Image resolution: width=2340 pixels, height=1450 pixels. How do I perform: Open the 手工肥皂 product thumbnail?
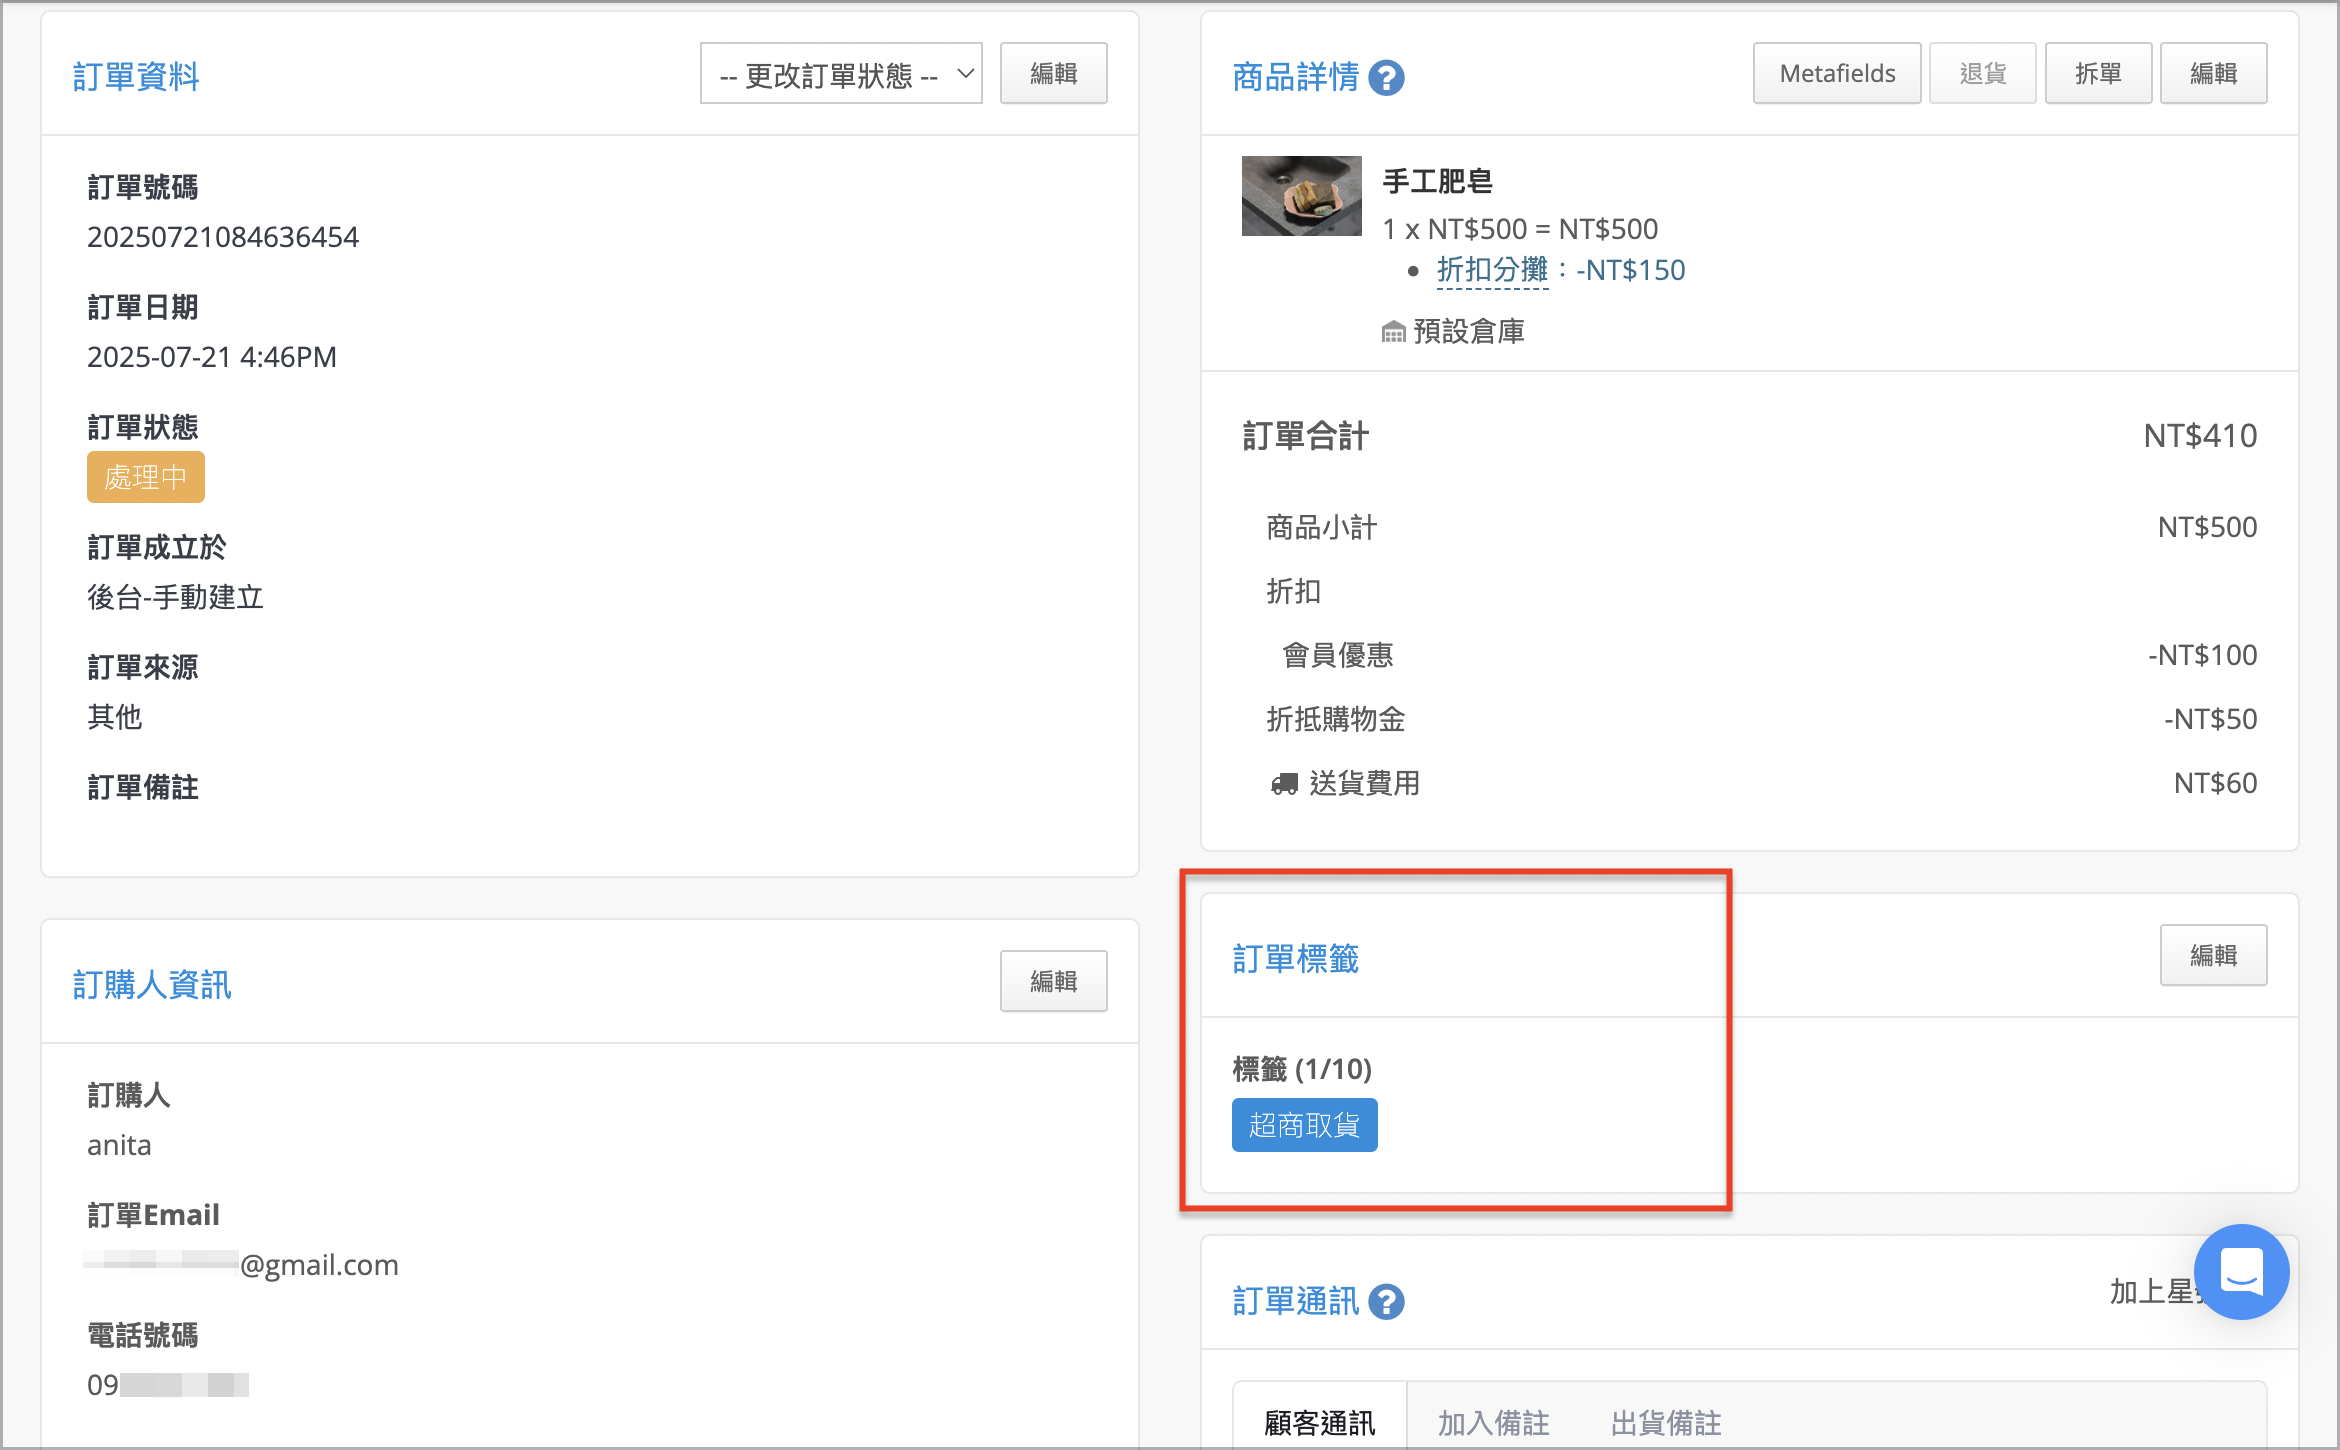(x=1301, y=196)
